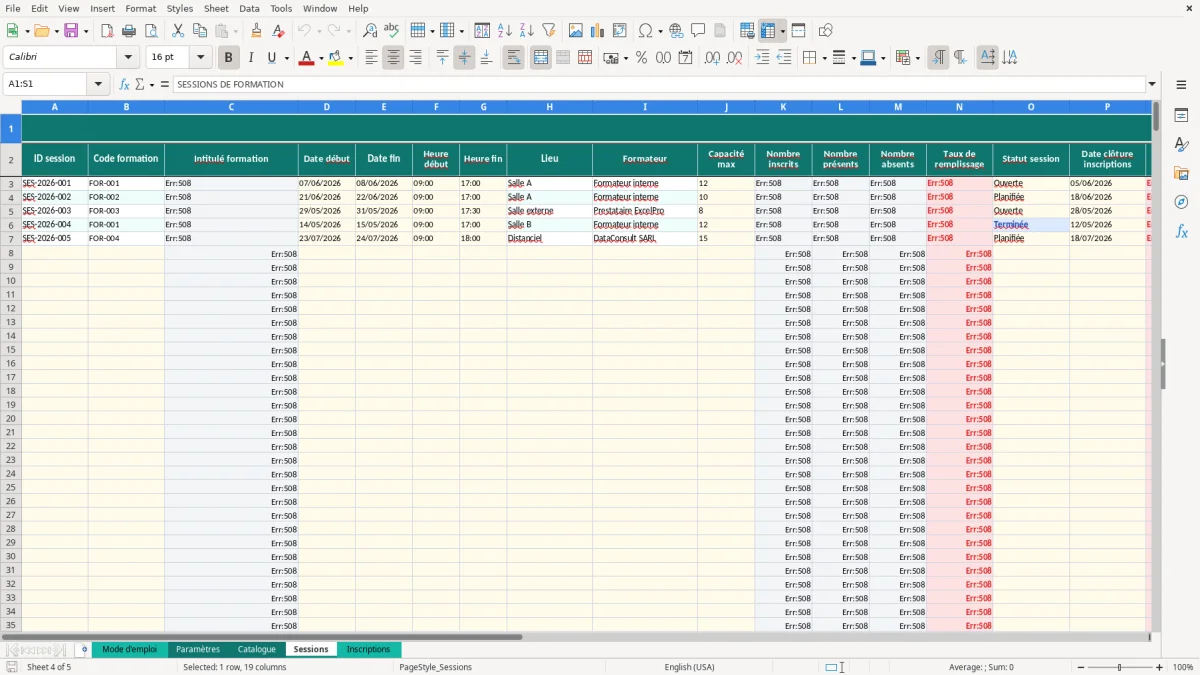Run the Spelling check icon
Screen dimensions: 1200x675
point(392,31)
